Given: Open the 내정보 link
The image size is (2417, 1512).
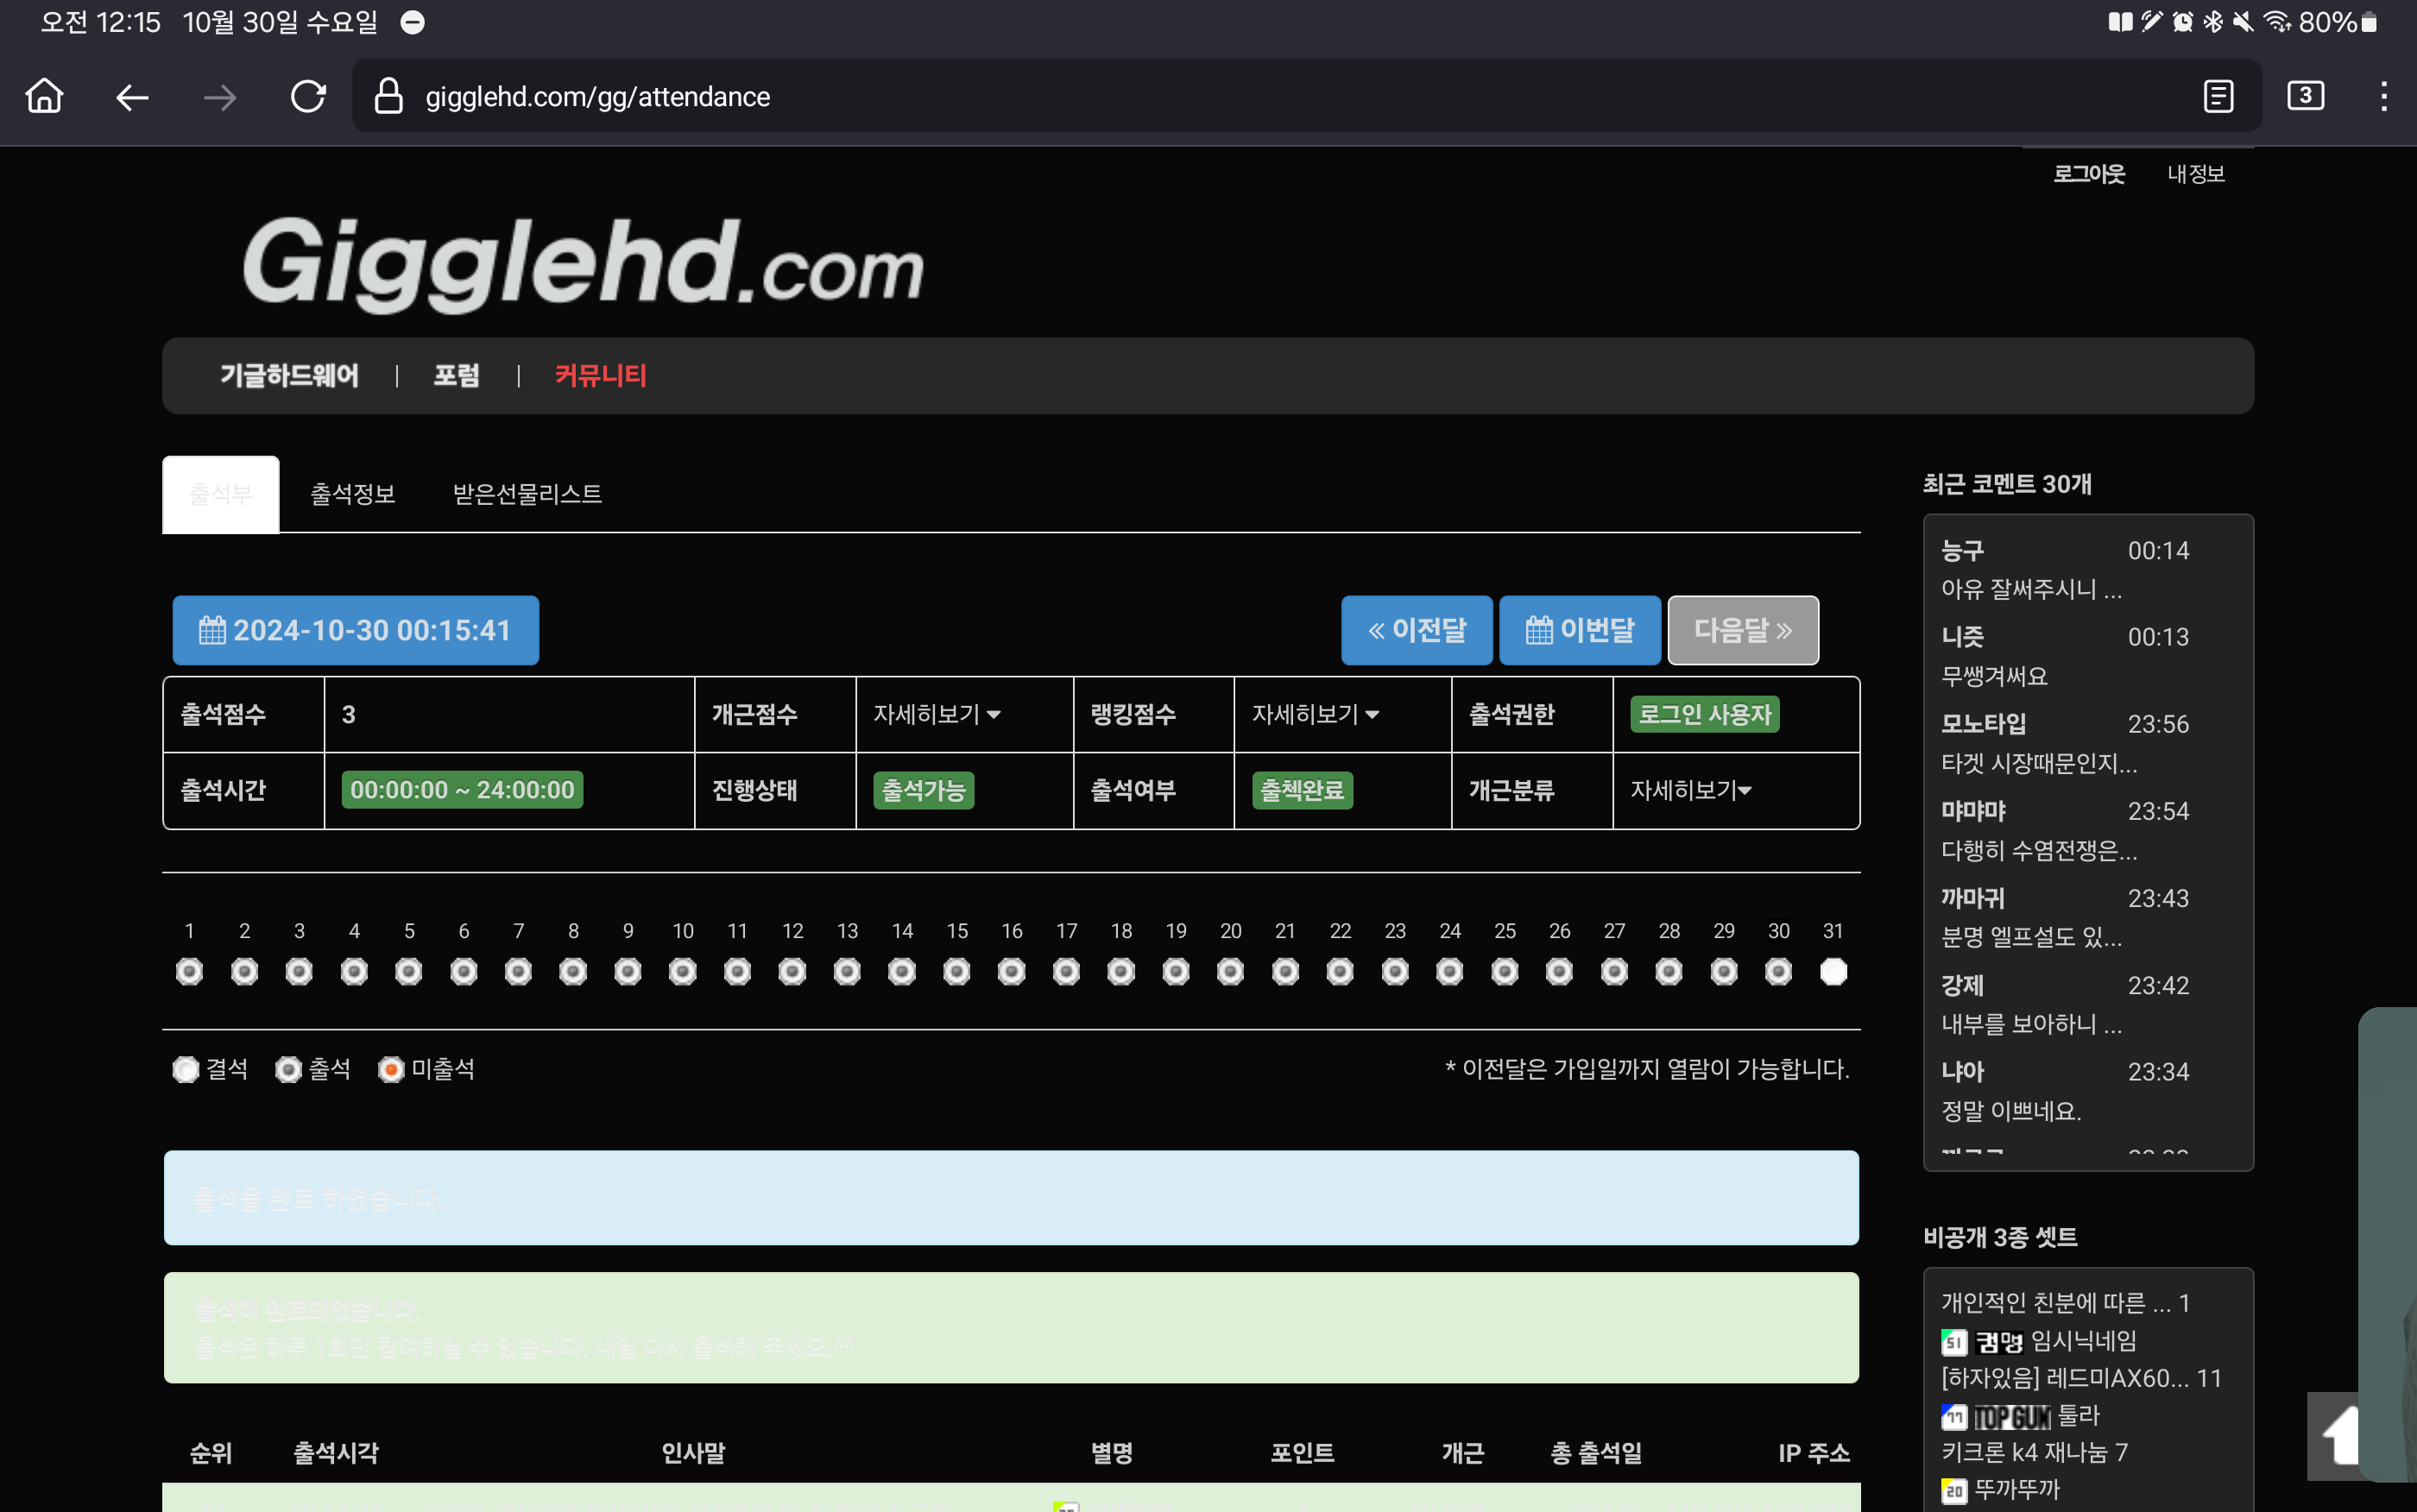Looking at the screenshot, I should click(2196, 174).
